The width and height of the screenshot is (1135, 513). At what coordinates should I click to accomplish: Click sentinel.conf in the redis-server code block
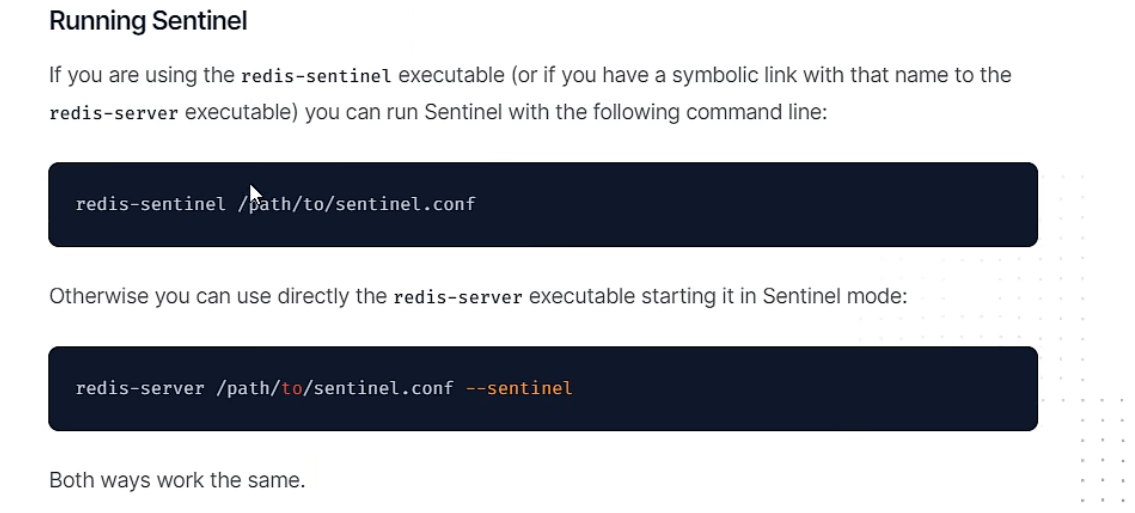(384, 389)
